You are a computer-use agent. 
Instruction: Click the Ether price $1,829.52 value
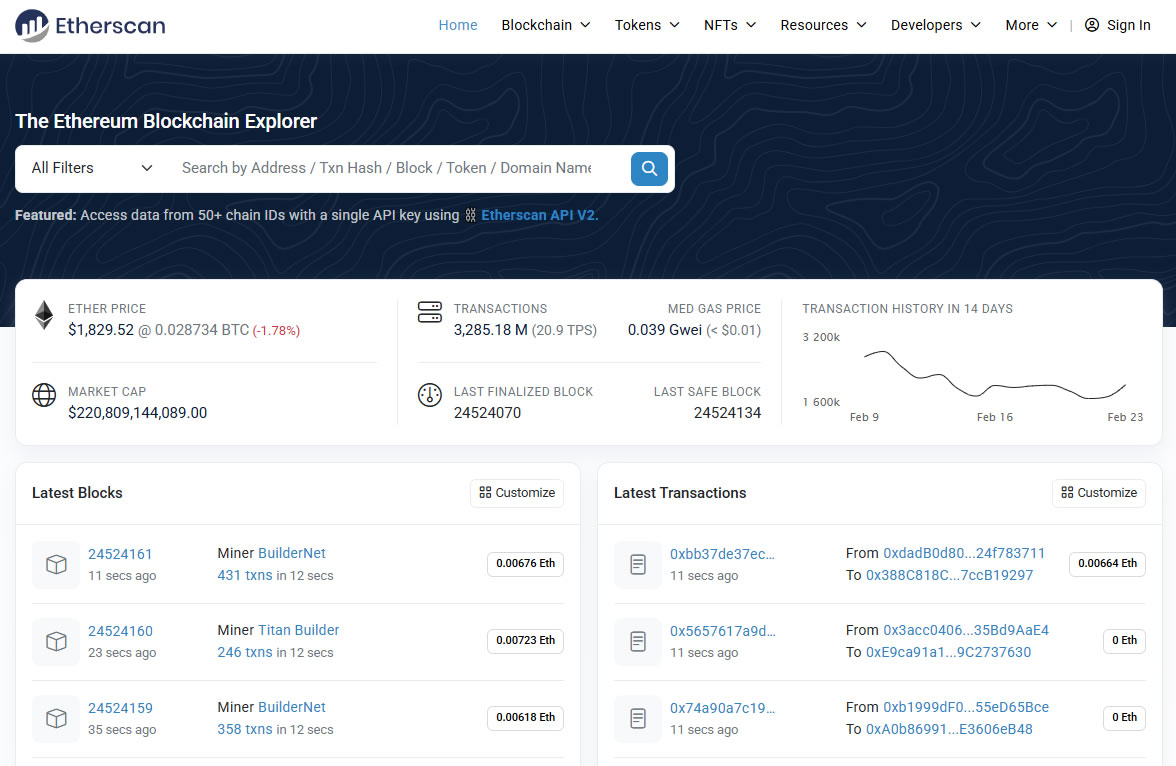100,330
